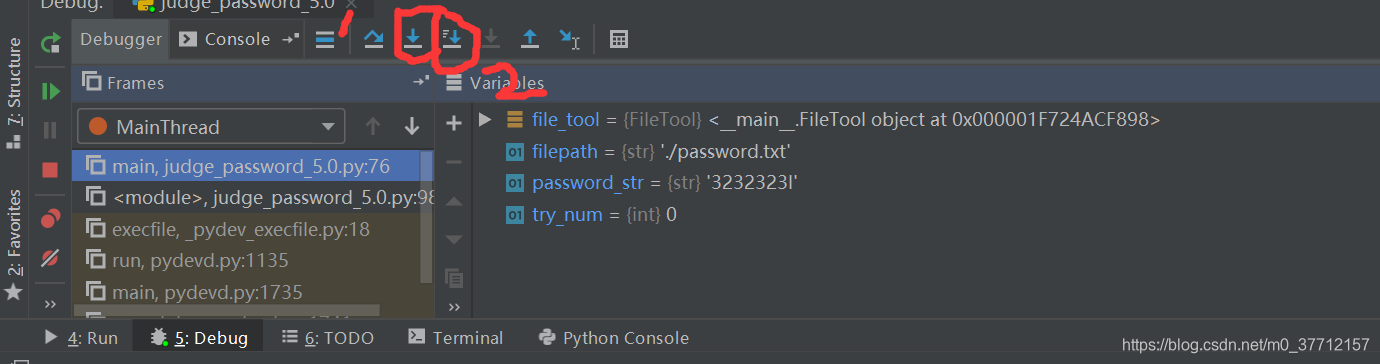Select the try_num variable row

pos(926,214)
